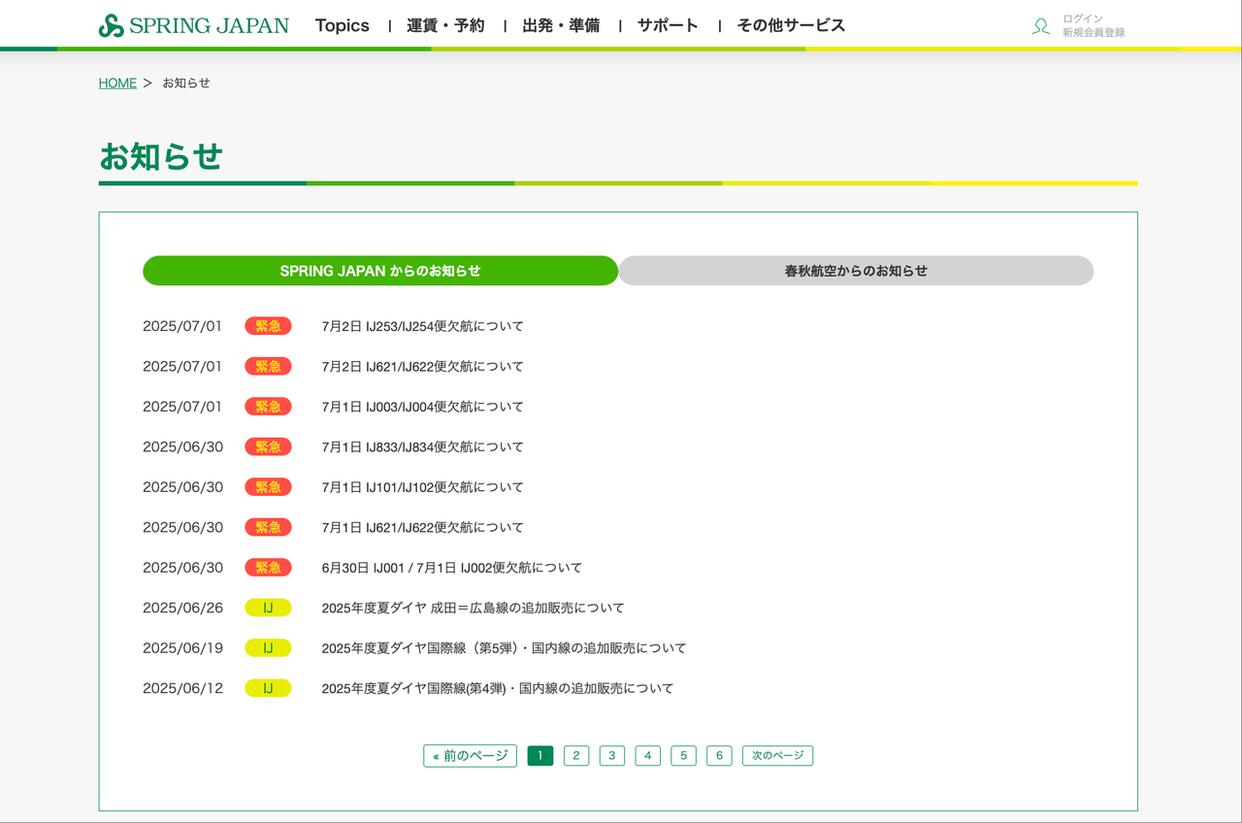Open the 国際線（第5弾）追加販売 announcement
The height and width of the screenshot is (823, 1242).
504,648
